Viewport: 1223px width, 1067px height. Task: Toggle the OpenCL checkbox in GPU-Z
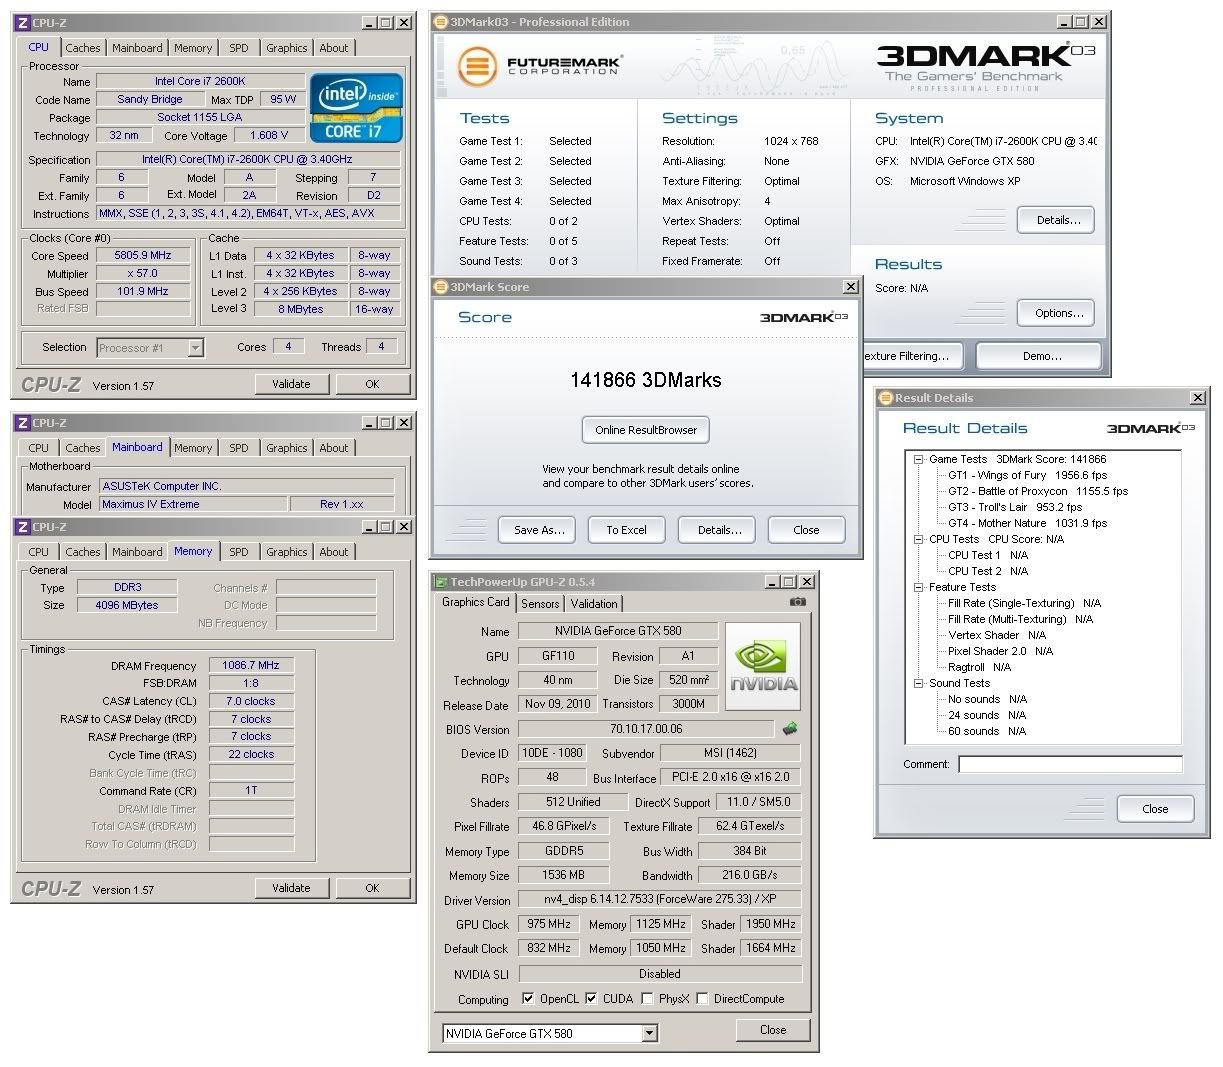pos(528,999)
